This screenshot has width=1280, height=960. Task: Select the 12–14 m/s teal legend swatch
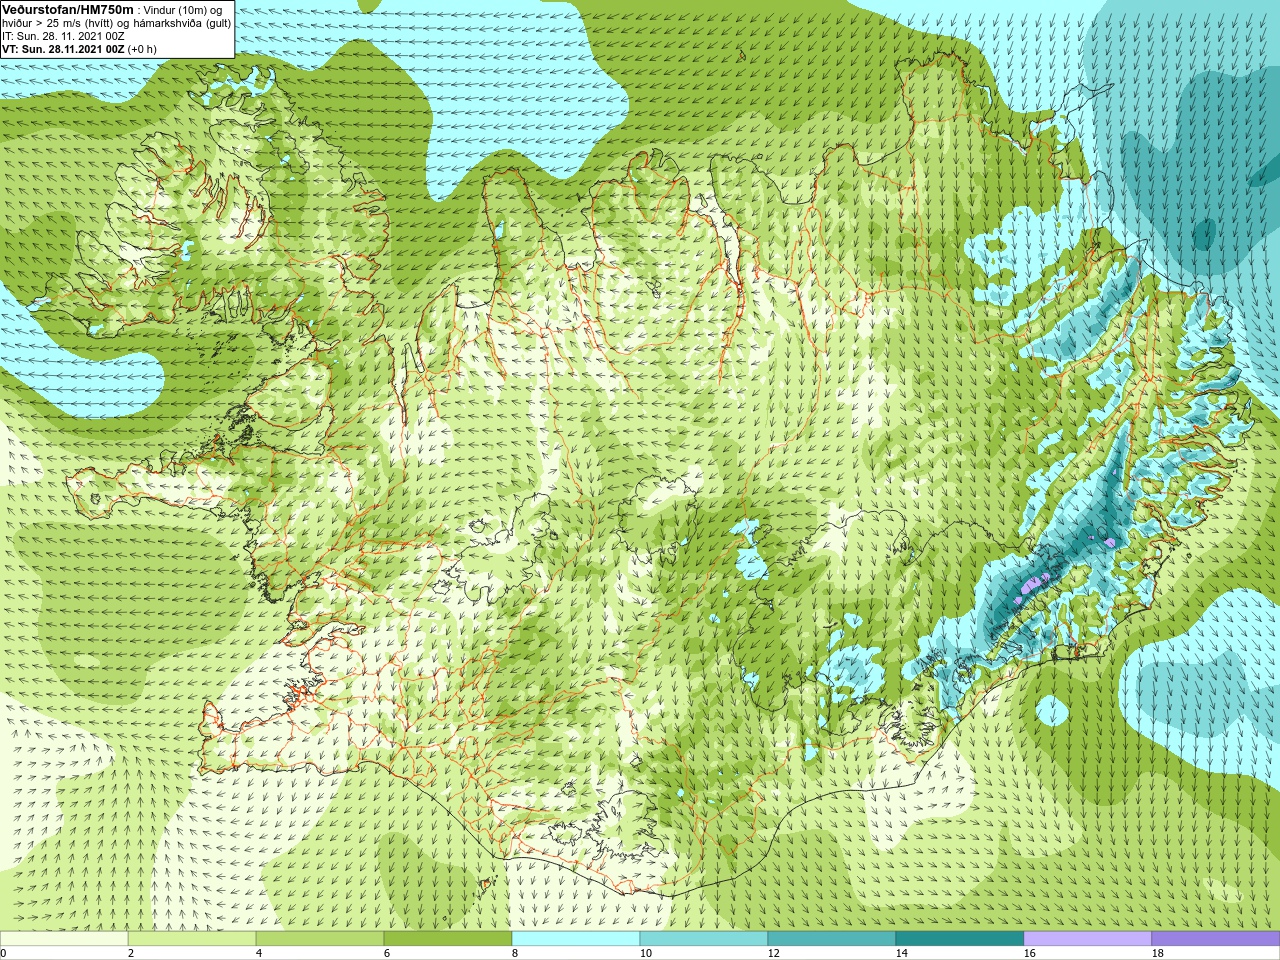pos(832,939)
